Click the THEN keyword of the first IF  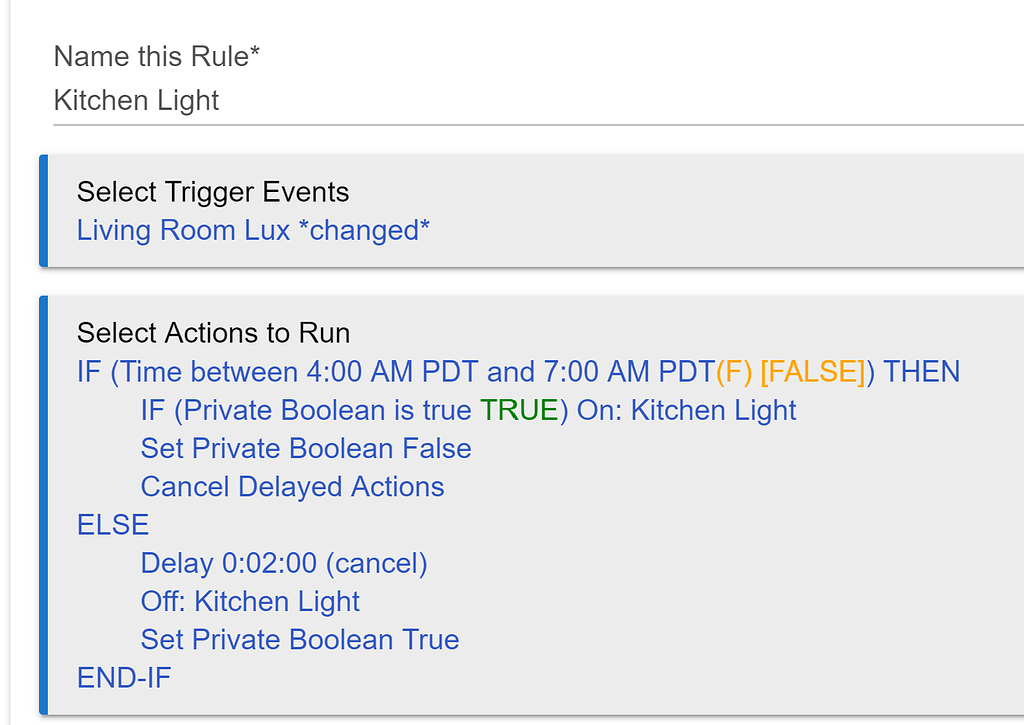point(922,373)
